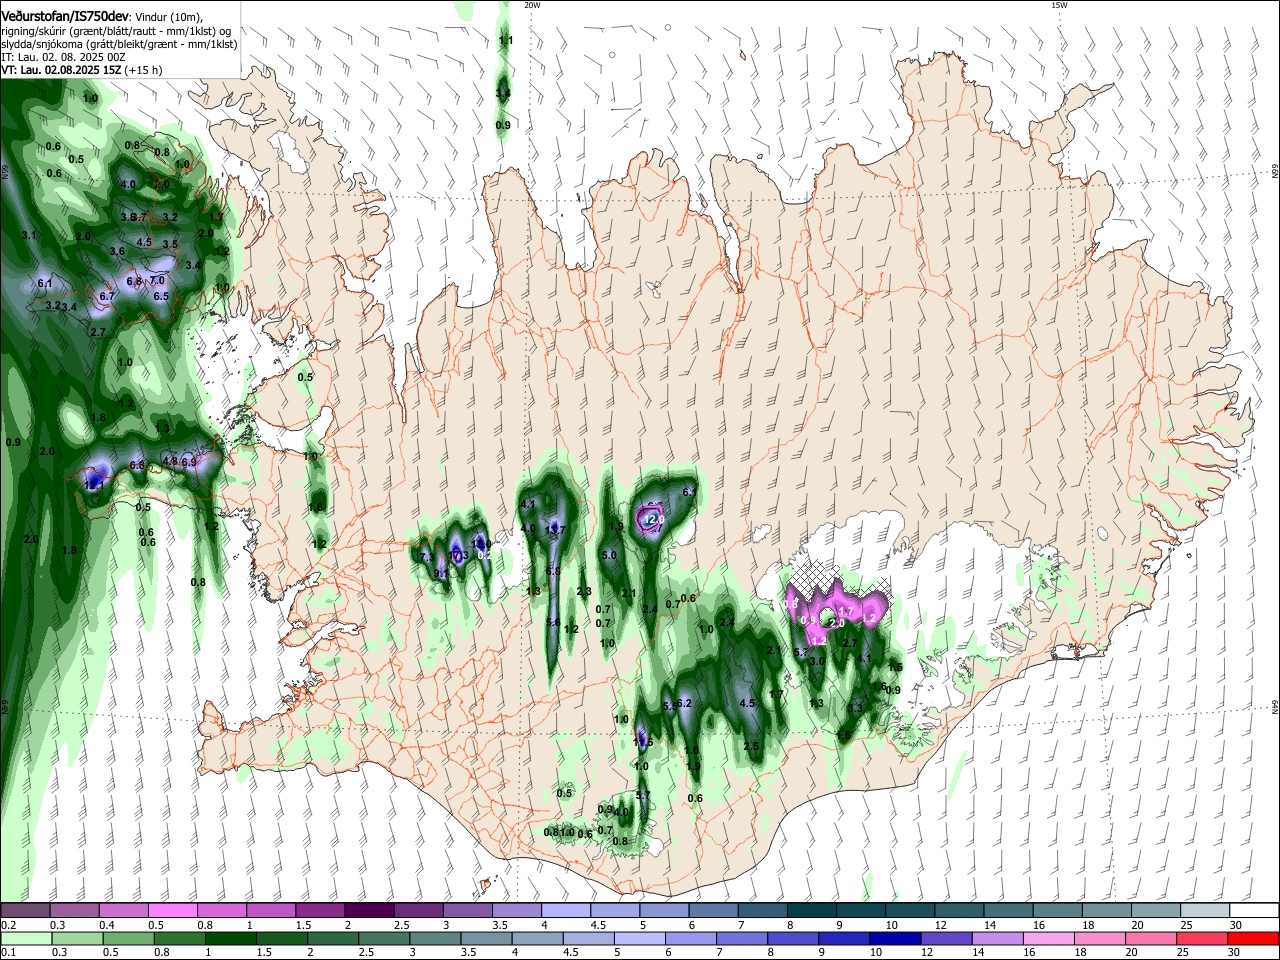Select the light pink lower swatch starting at 16

pyautogui.click(x=1050, y=938)
